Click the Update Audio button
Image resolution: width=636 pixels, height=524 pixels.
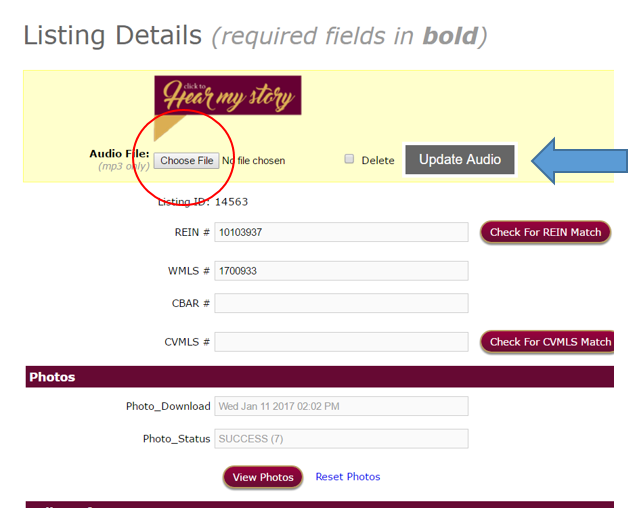coord(460,160)
